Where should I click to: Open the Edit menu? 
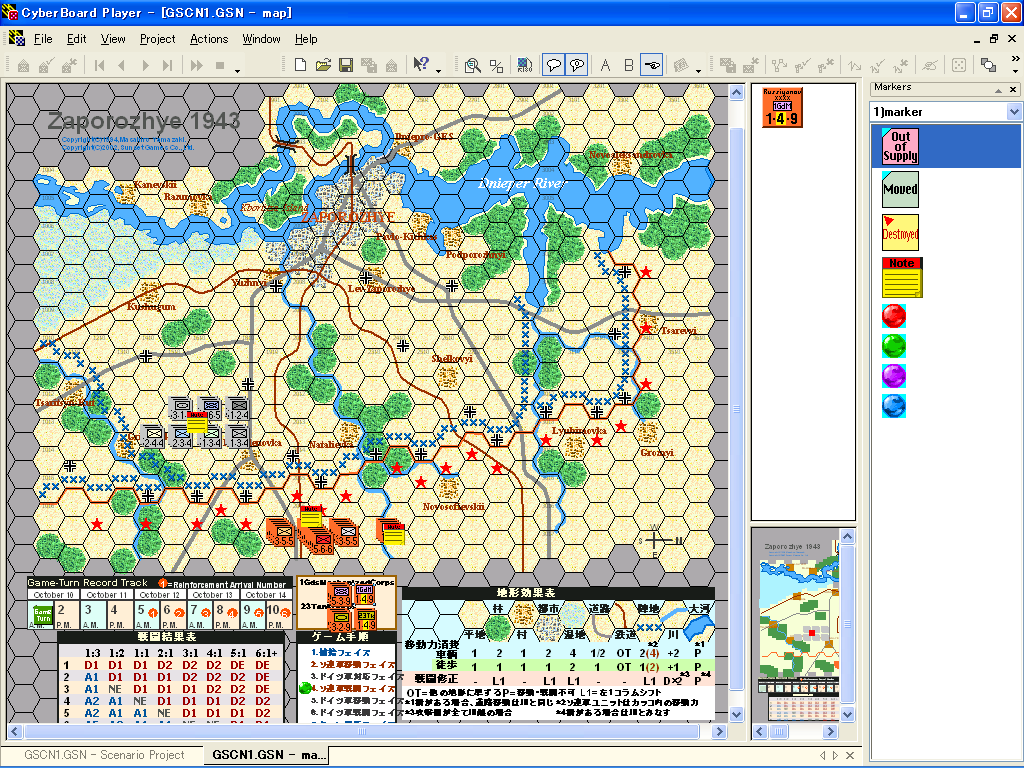(76, 39)
